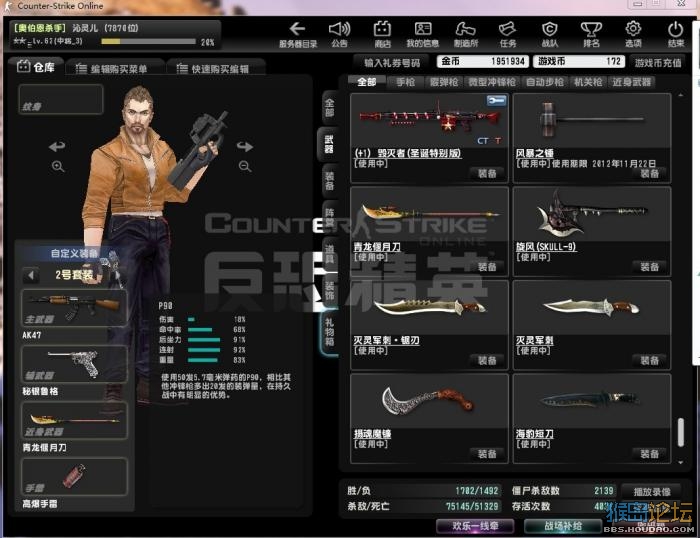This screenshot has height=538, width=700.
Task: Open the 编辑购买菜单 tab
Action: 115,69
